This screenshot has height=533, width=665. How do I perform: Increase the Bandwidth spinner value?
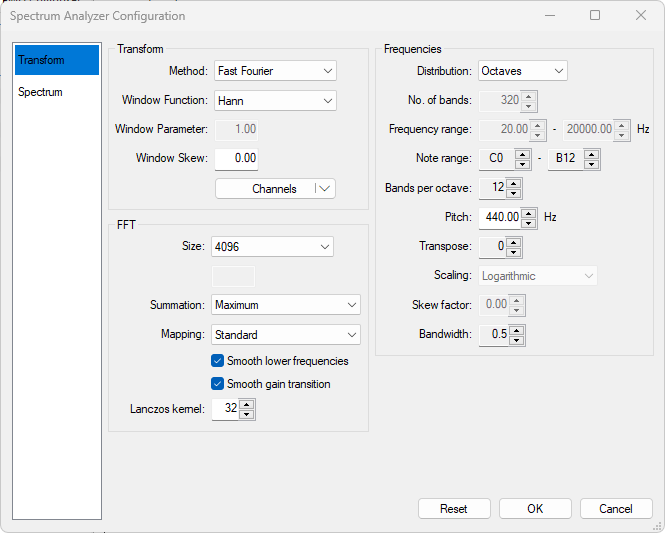(x=516, y=329)
